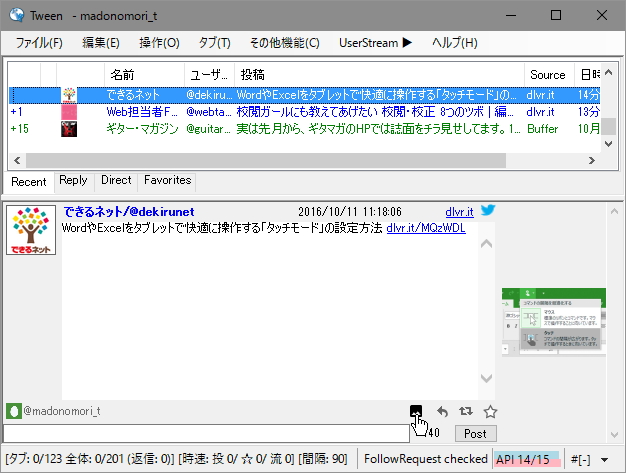Viewport: 626px width, 473px height.
Task: Open できるネット/@dekirunet profile name link
Action: 129,212
